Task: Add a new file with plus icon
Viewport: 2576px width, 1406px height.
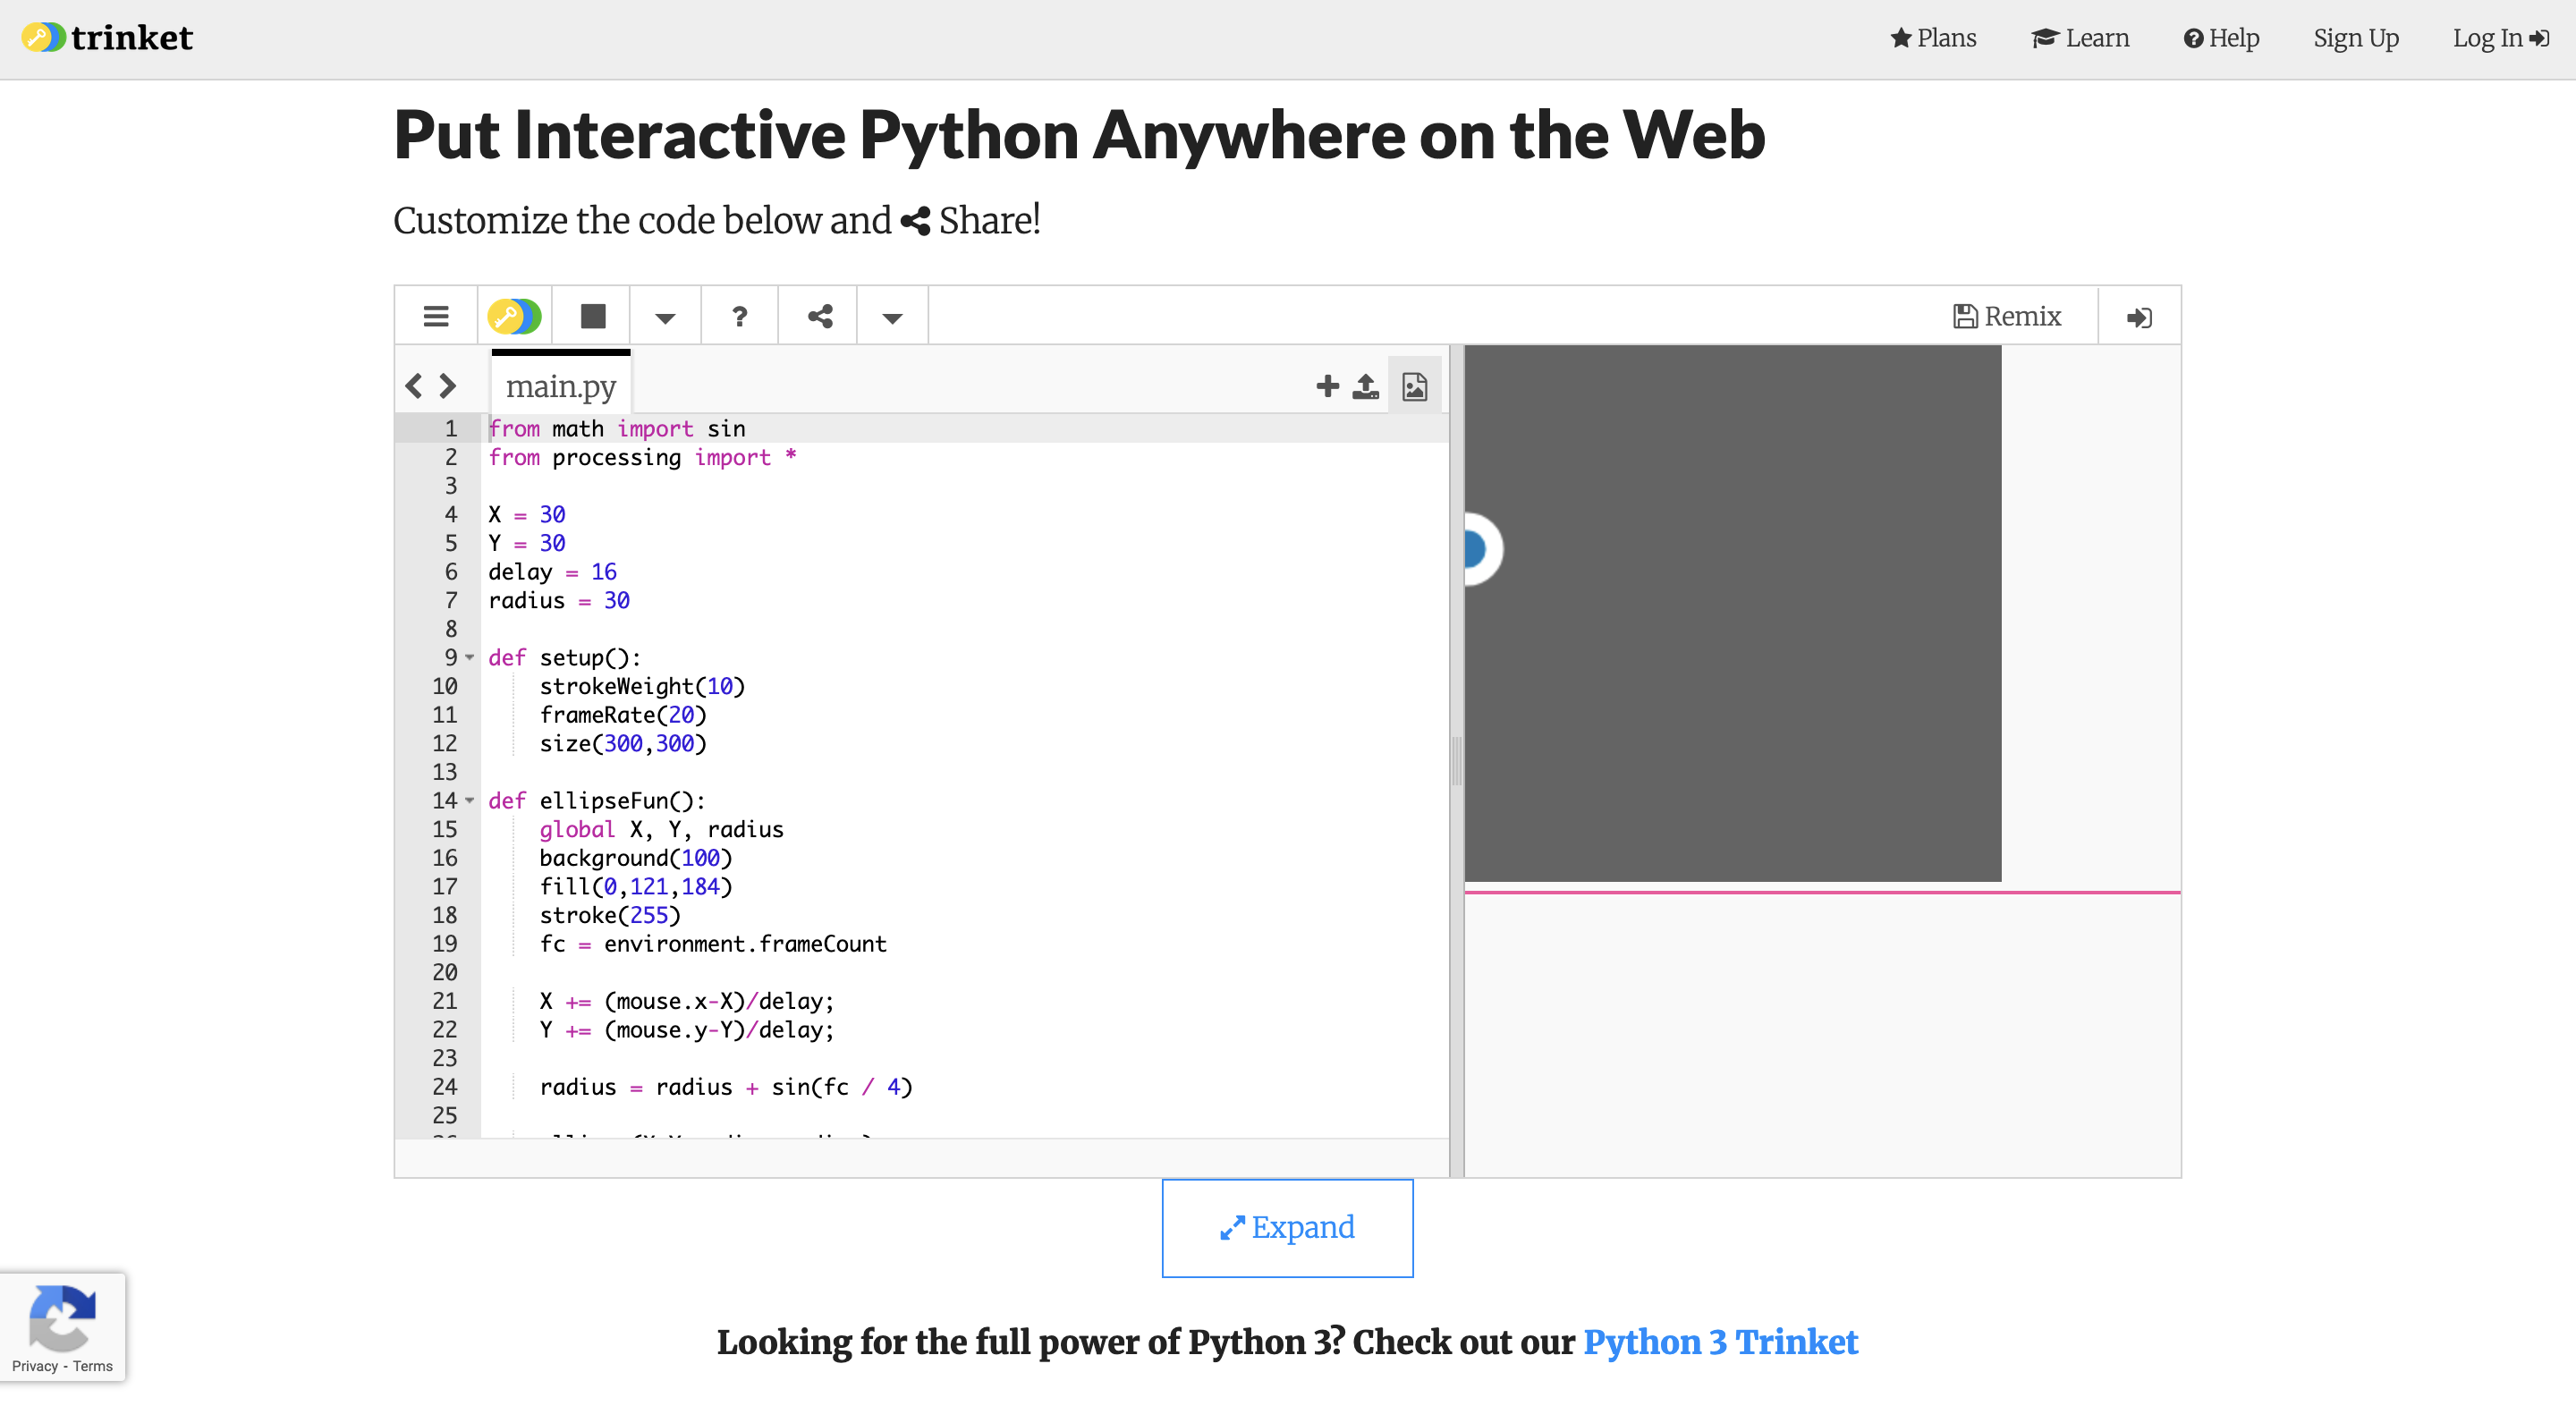Action: point(1327,386)
